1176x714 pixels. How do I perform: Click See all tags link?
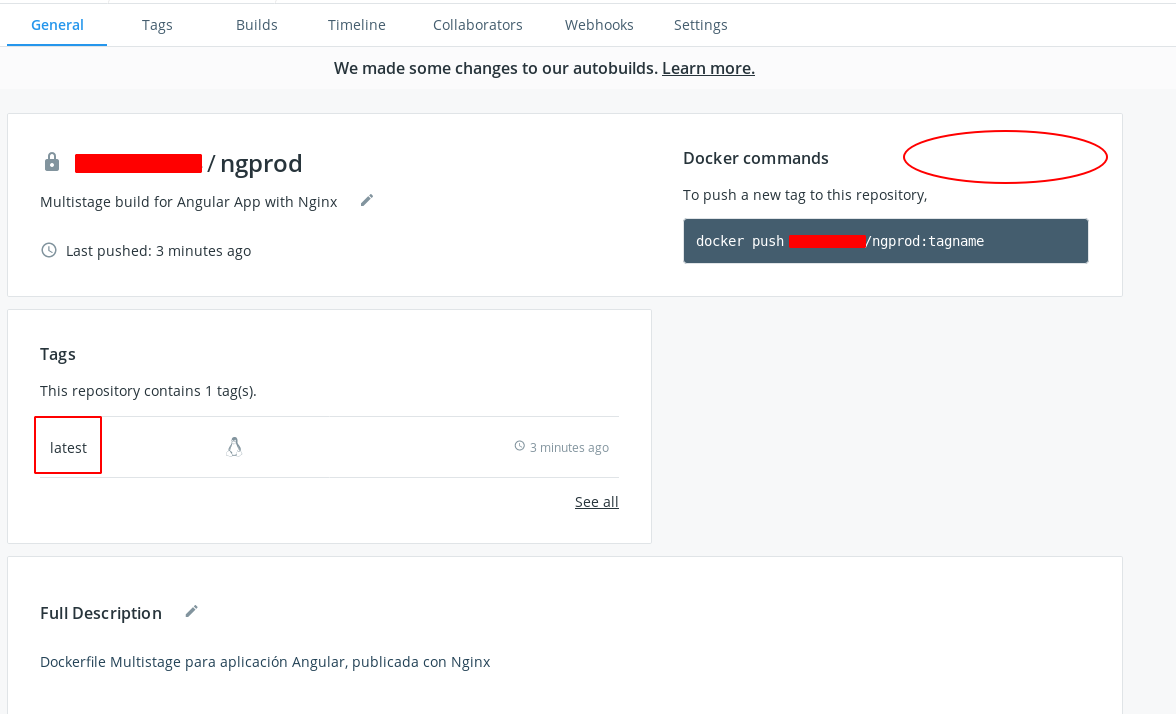coord(596,502)
